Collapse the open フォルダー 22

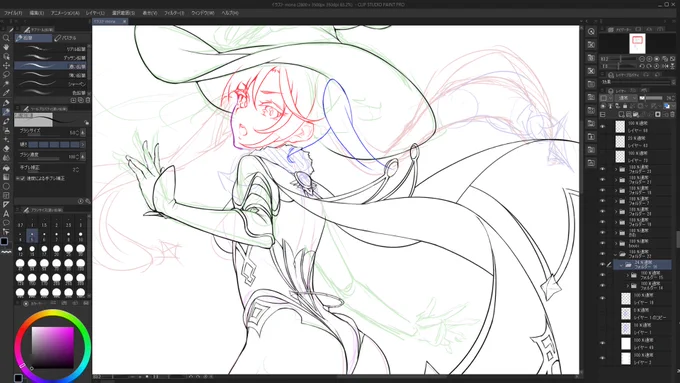click(x=616, y=254)
